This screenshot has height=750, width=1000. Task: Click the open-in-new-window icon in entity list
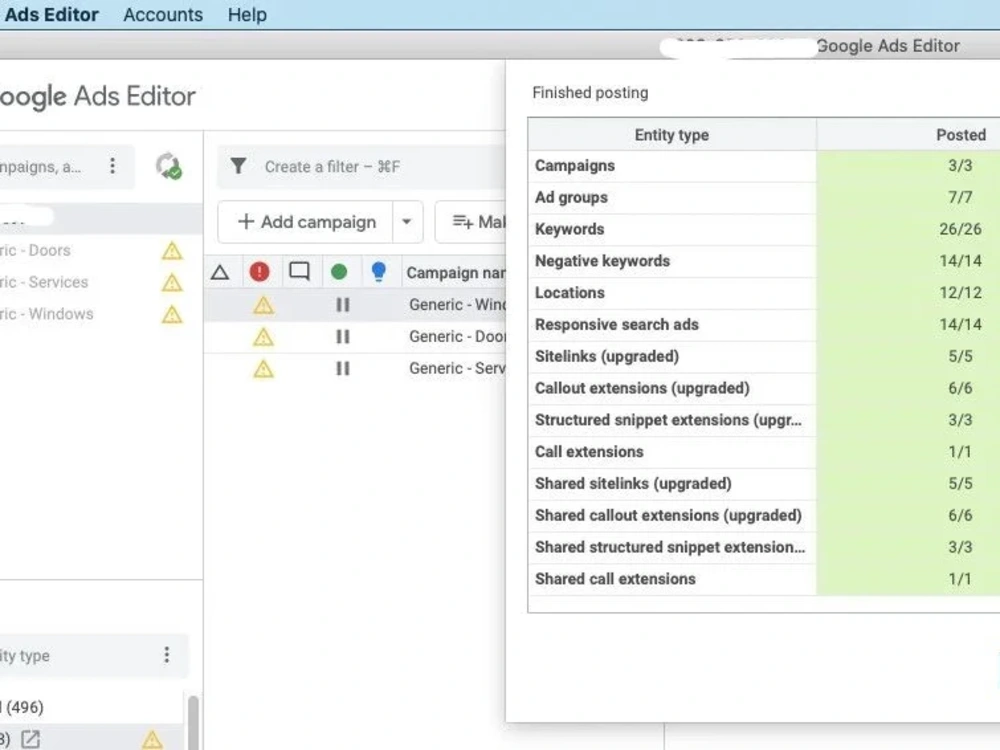pos(30,740)
